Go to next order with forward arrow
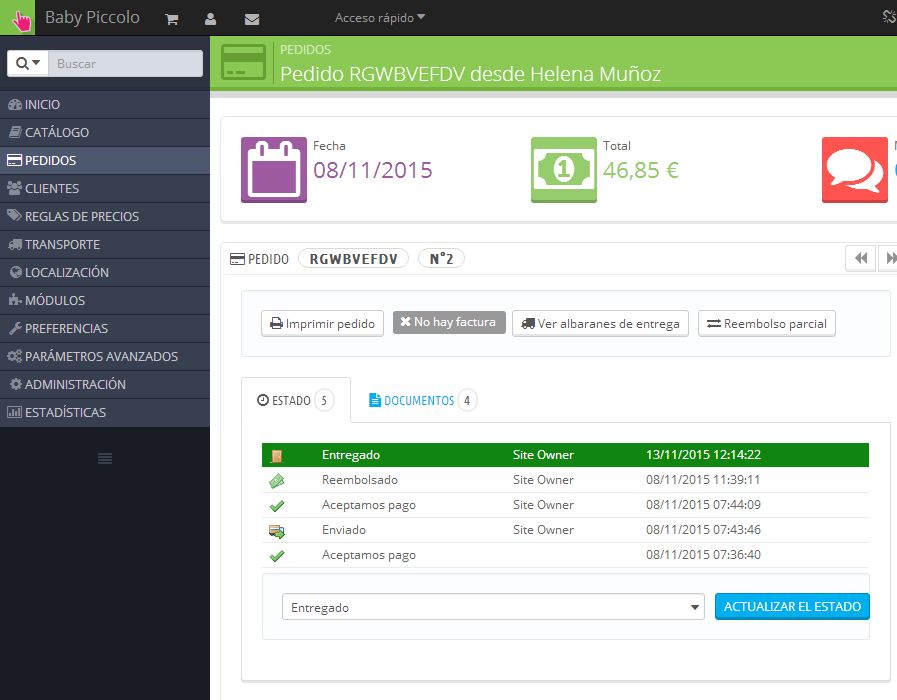The height and width of the screenshot is (700, 897). pyautogui.click(x=888, y=258)
